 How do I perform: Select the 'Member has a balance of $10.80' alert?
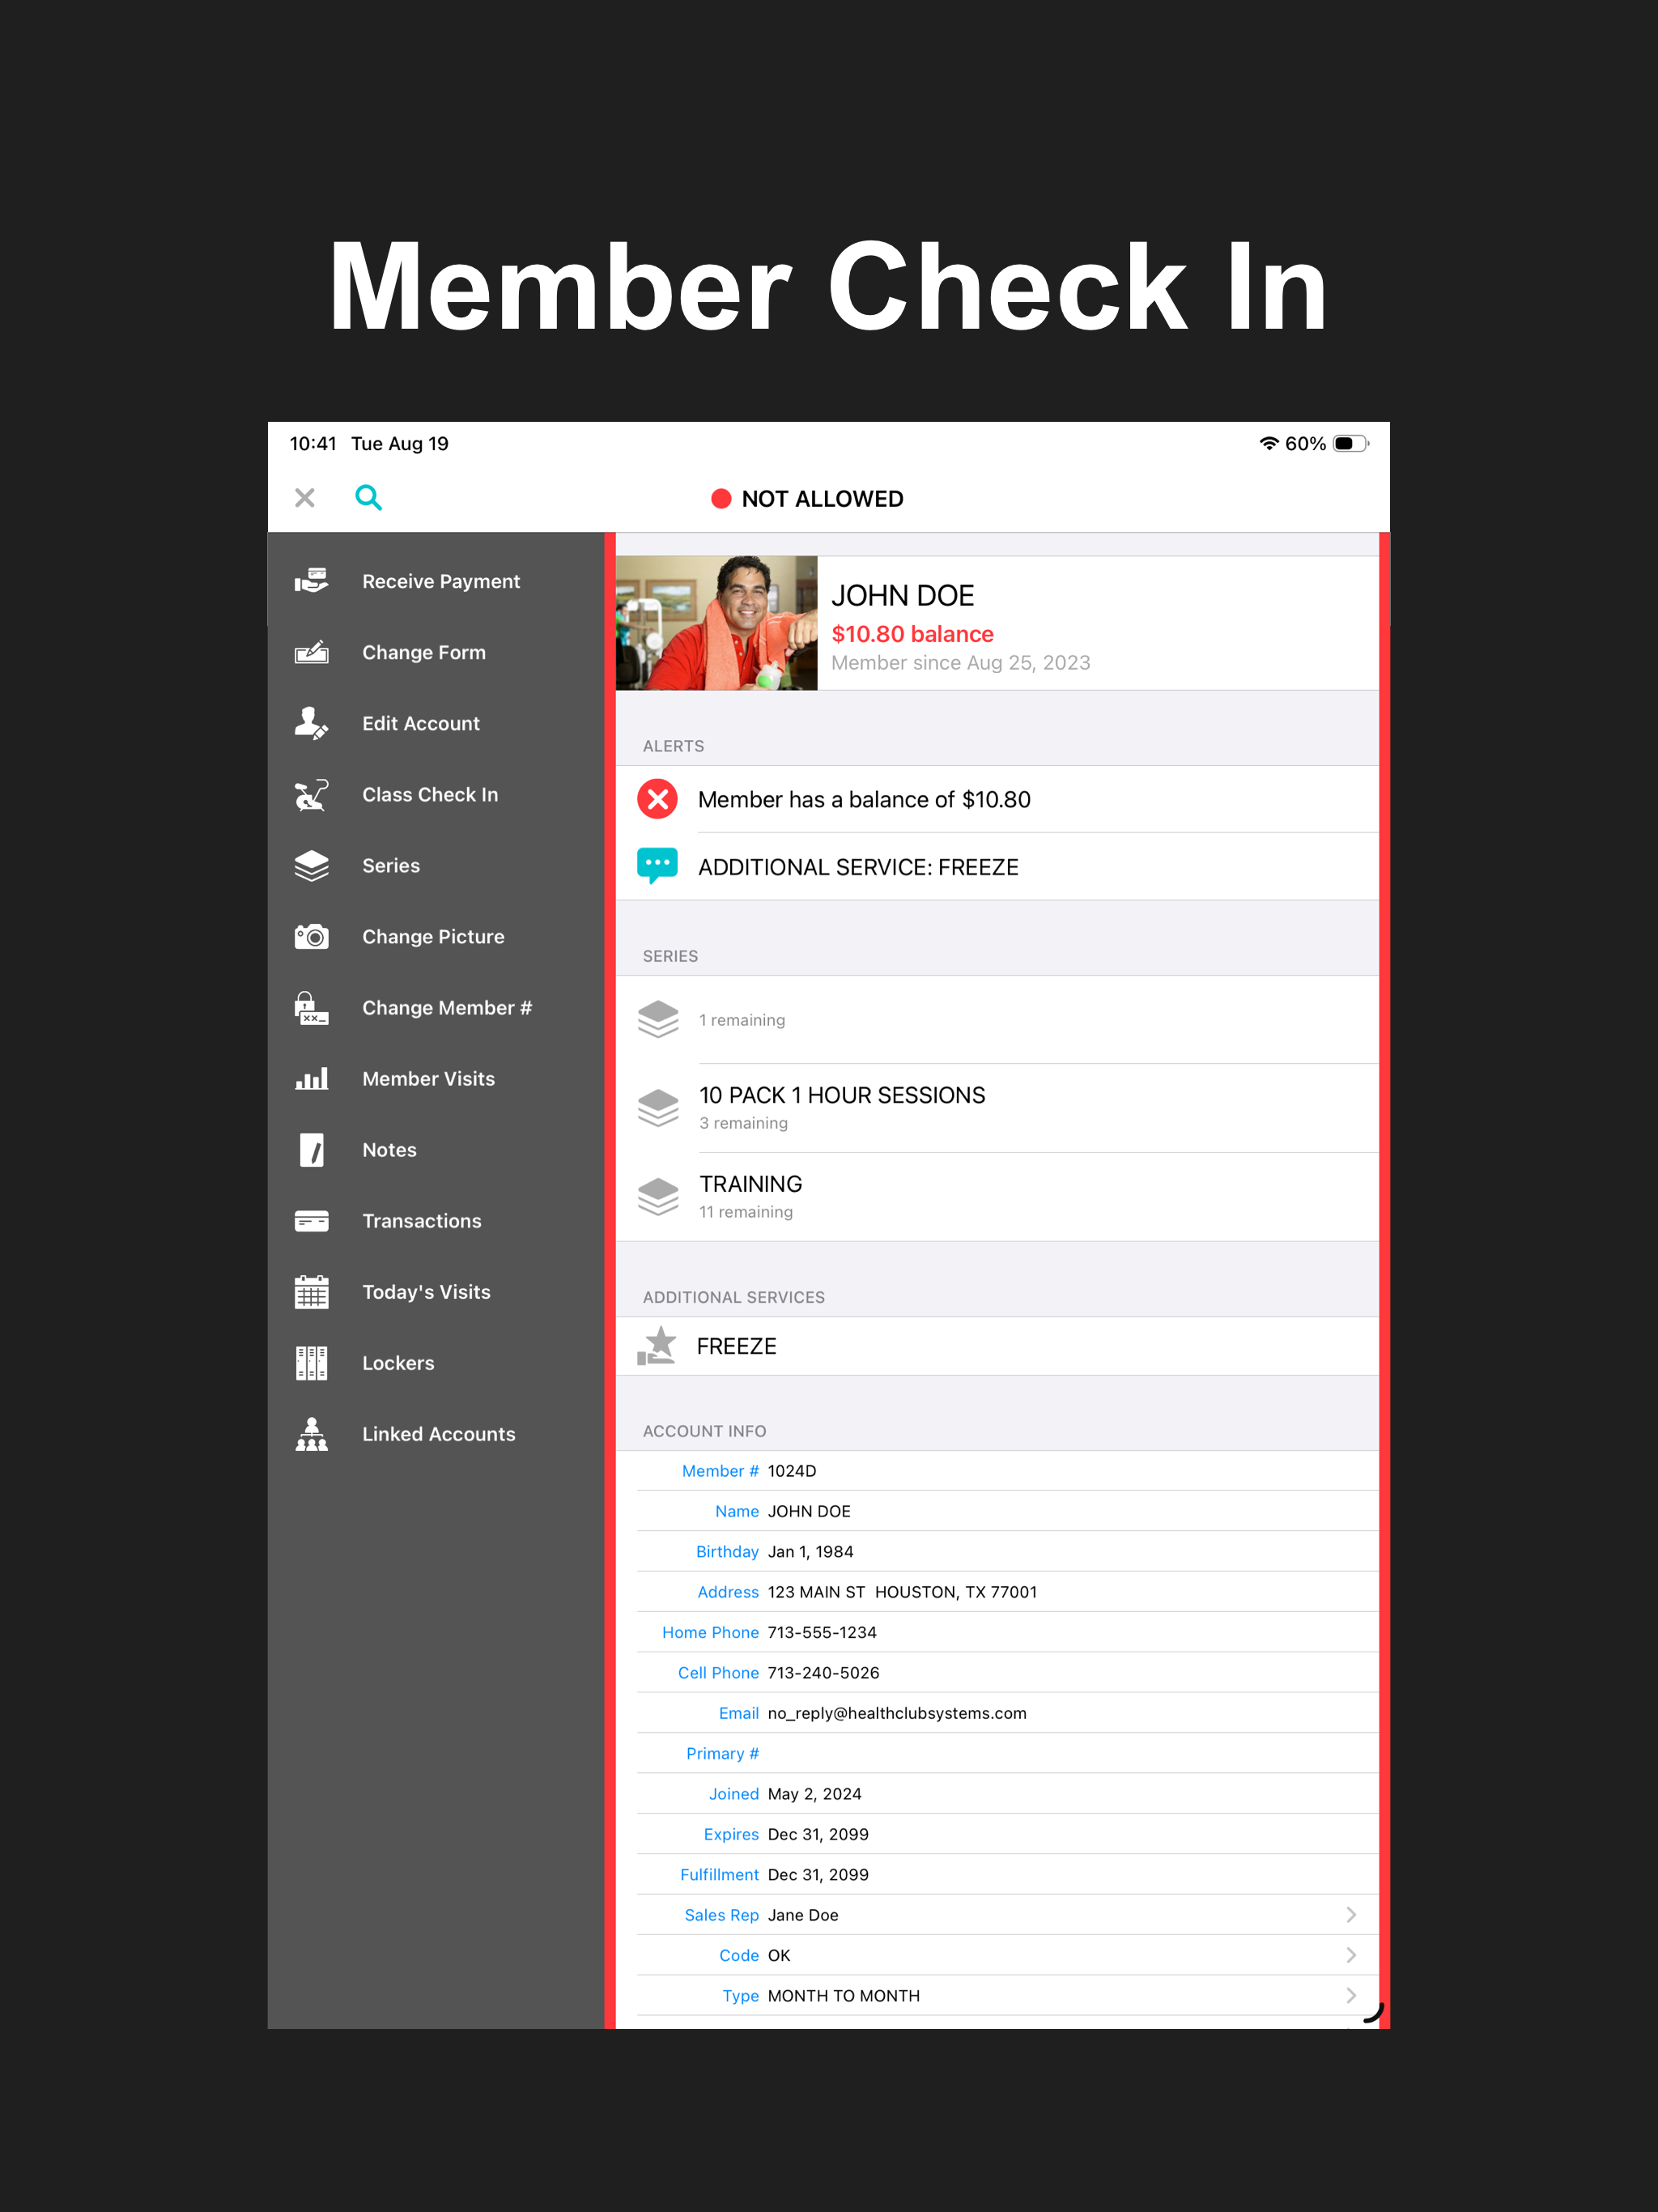997,799
